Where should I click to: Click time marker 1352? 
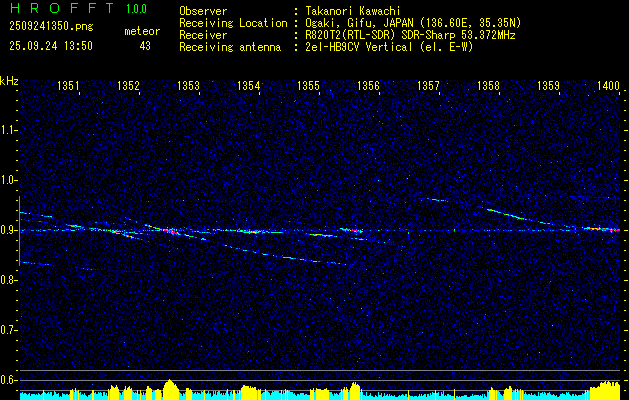coord(128,86)
